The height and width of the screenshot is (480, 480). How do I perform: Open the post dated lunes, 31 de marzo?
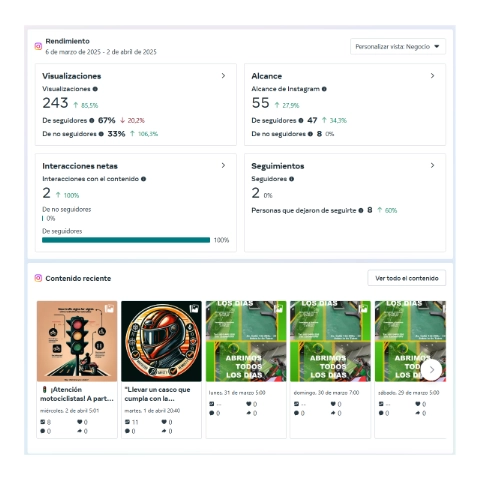pyautogui.click(x=246, y=341)
